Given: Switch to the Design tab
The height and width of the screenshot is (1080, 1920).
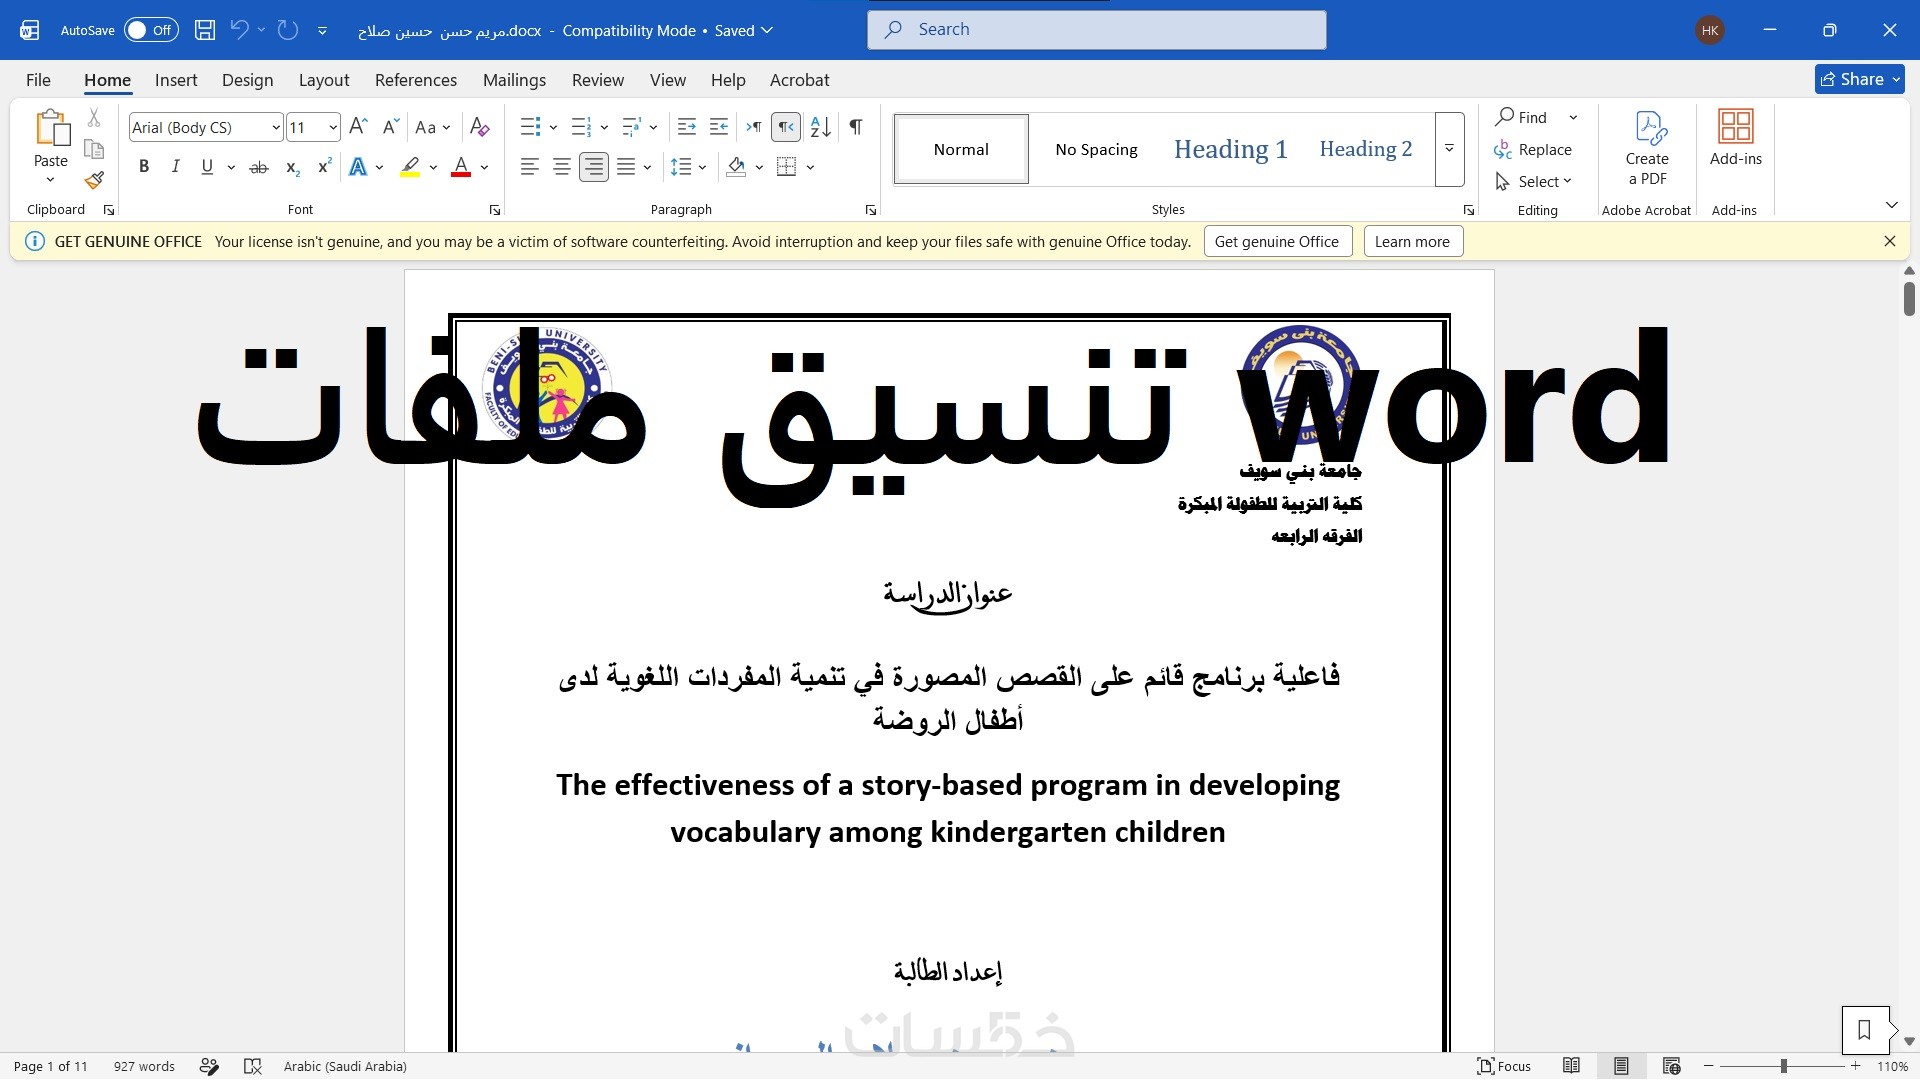Looking at the screenshot, I should [247, 80].
